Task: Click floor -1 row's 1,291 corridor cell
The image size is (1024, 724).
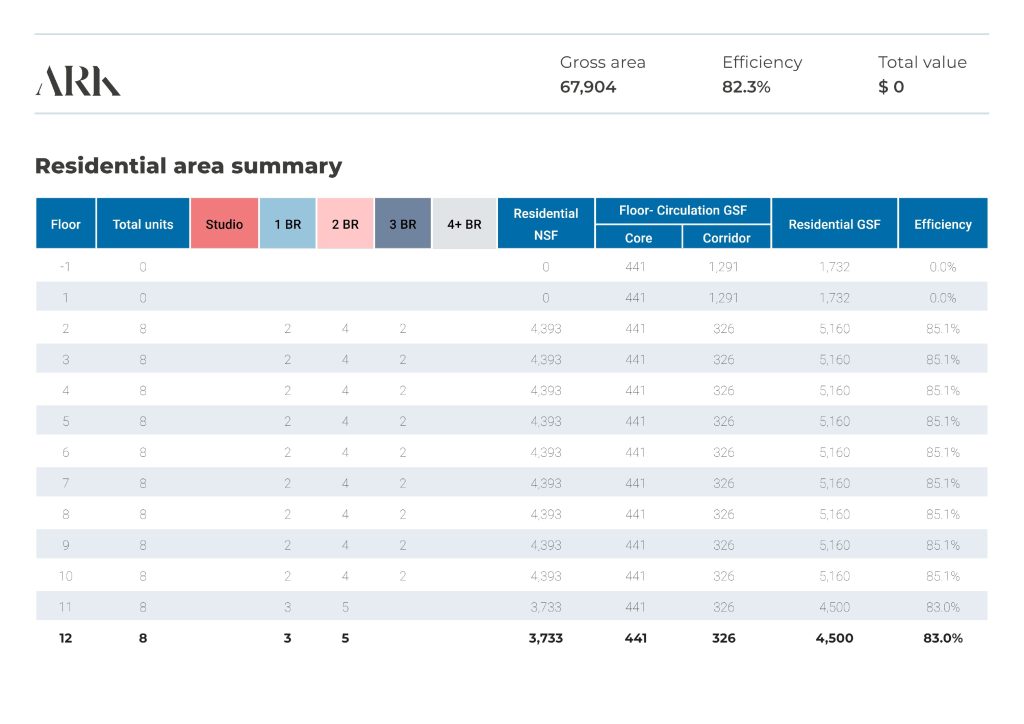Action: click(x=725, y=267)
